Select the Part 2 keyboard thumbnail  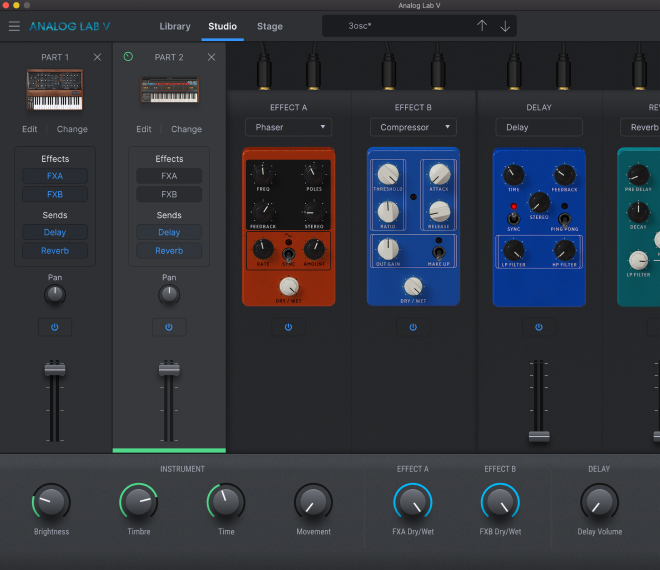[169, 90]
